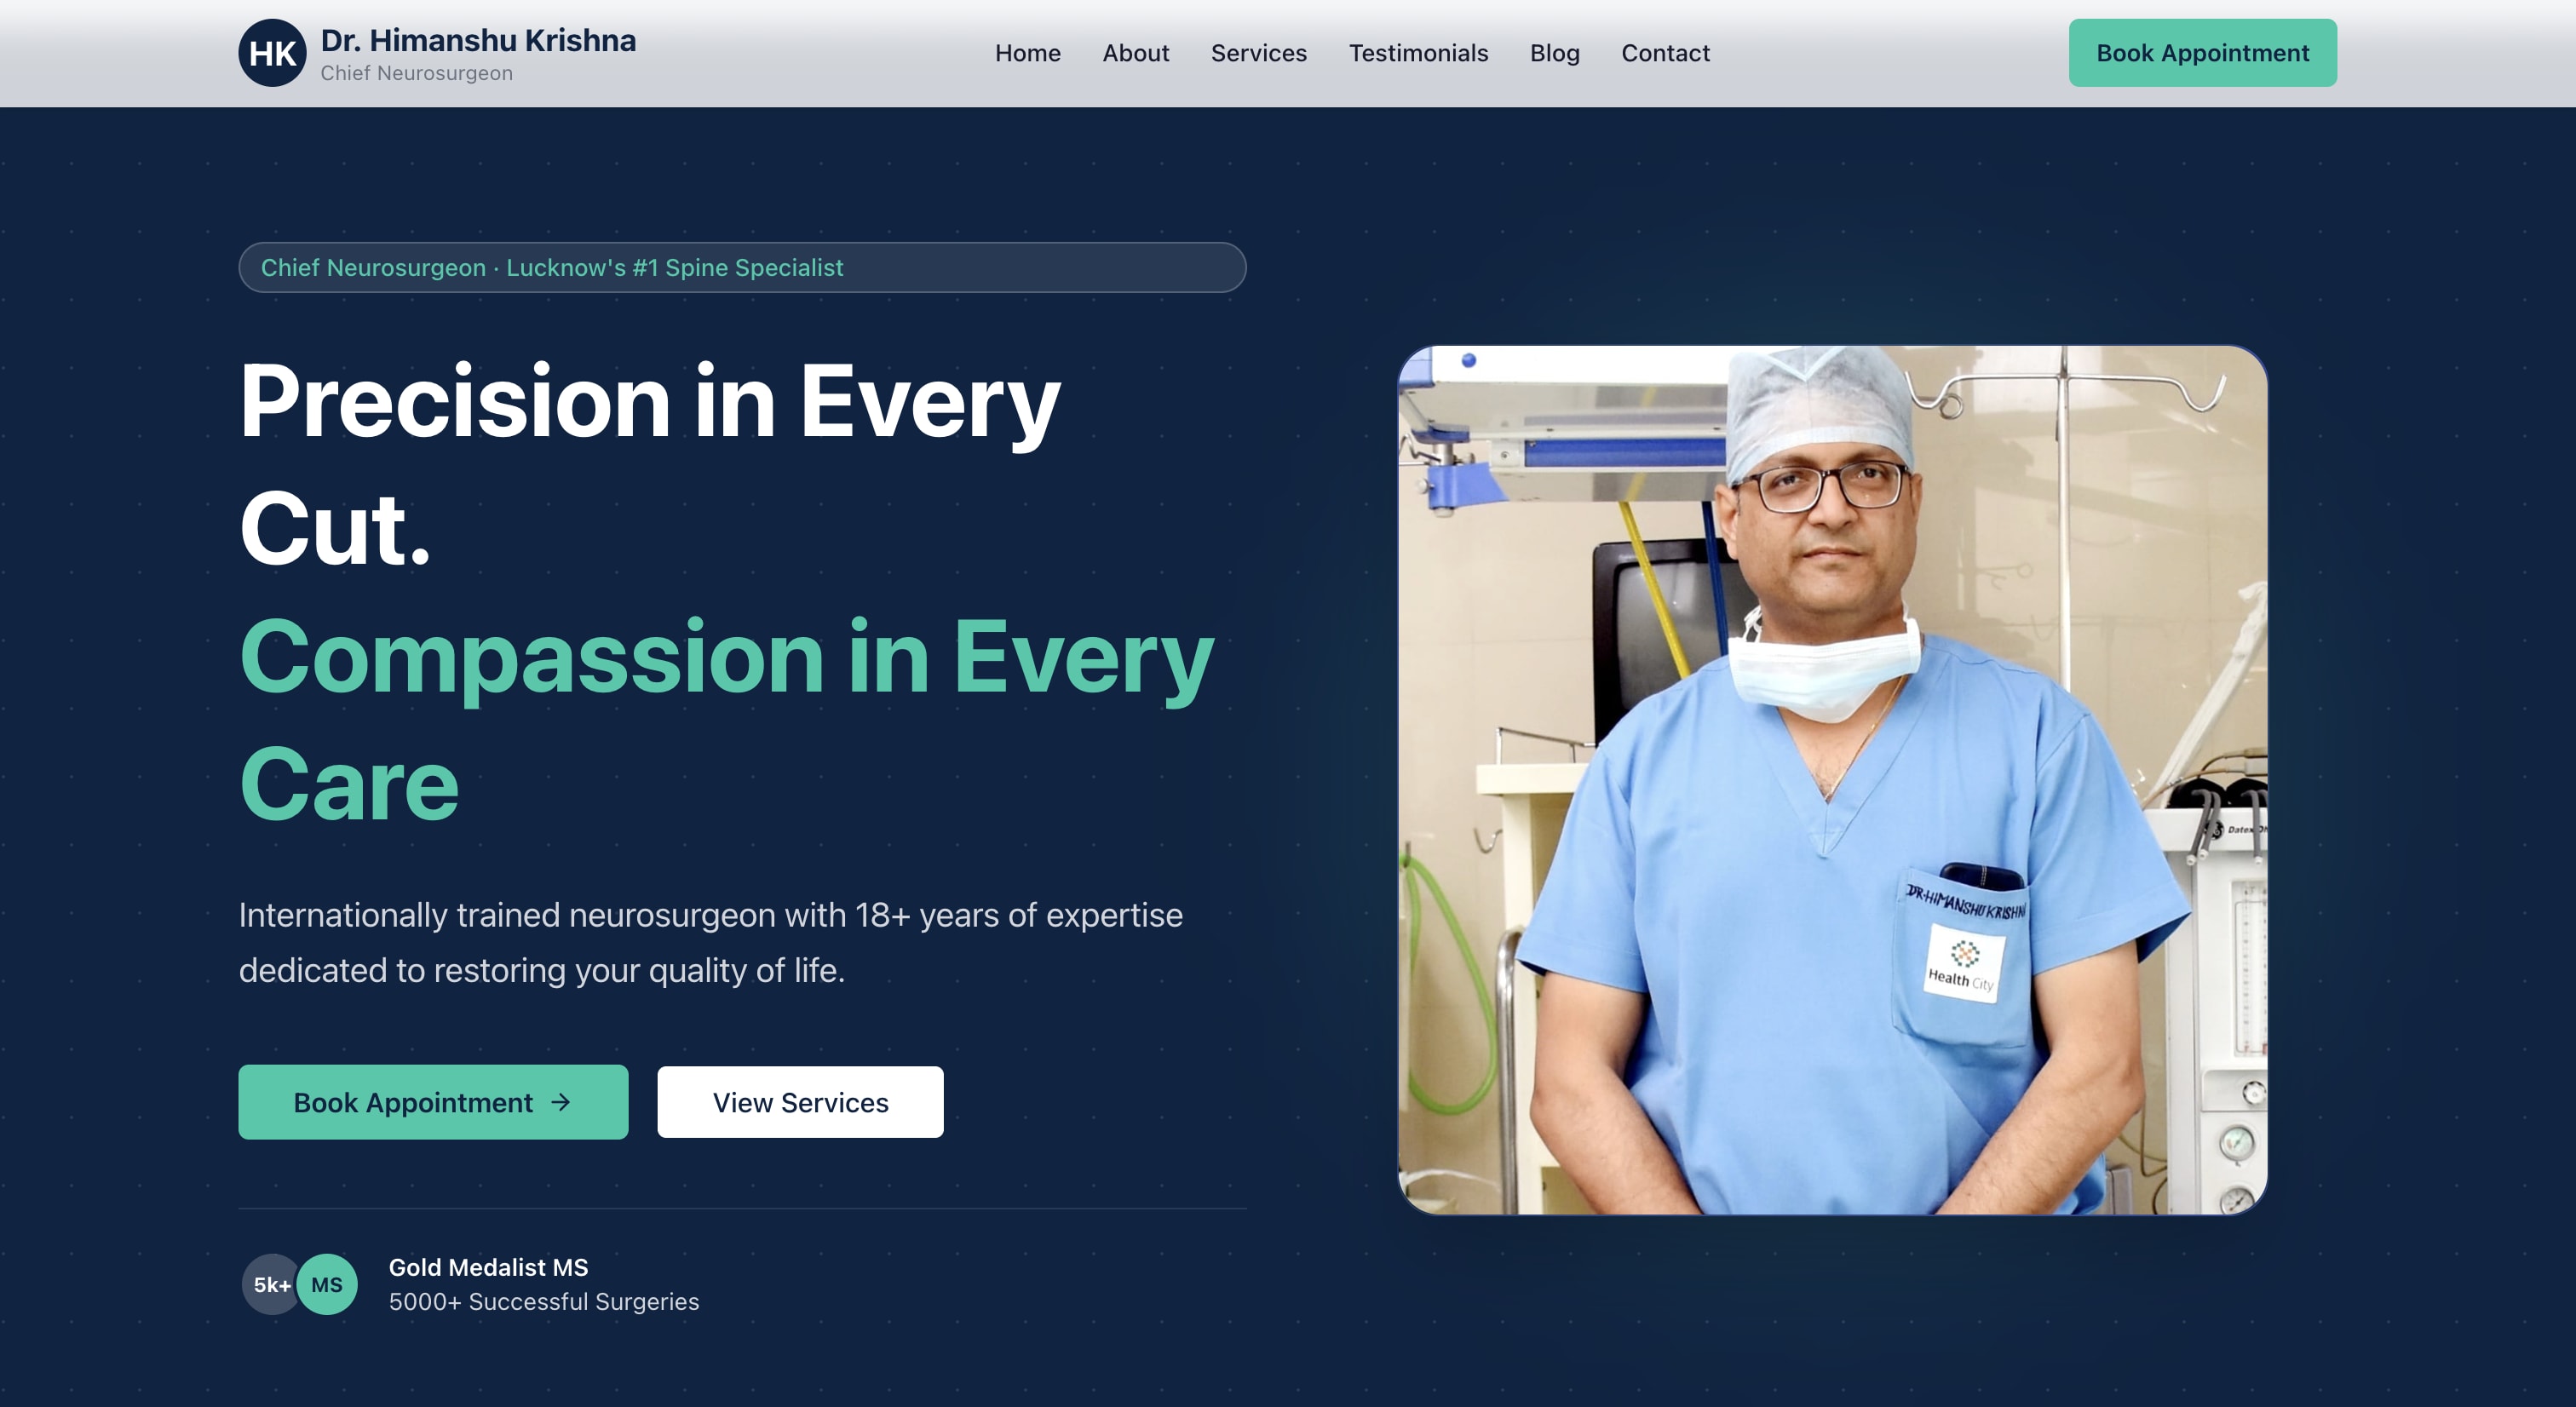
Task: Click the Chief Neurosurgeon spine specialist pill
Action: (742, 267)
